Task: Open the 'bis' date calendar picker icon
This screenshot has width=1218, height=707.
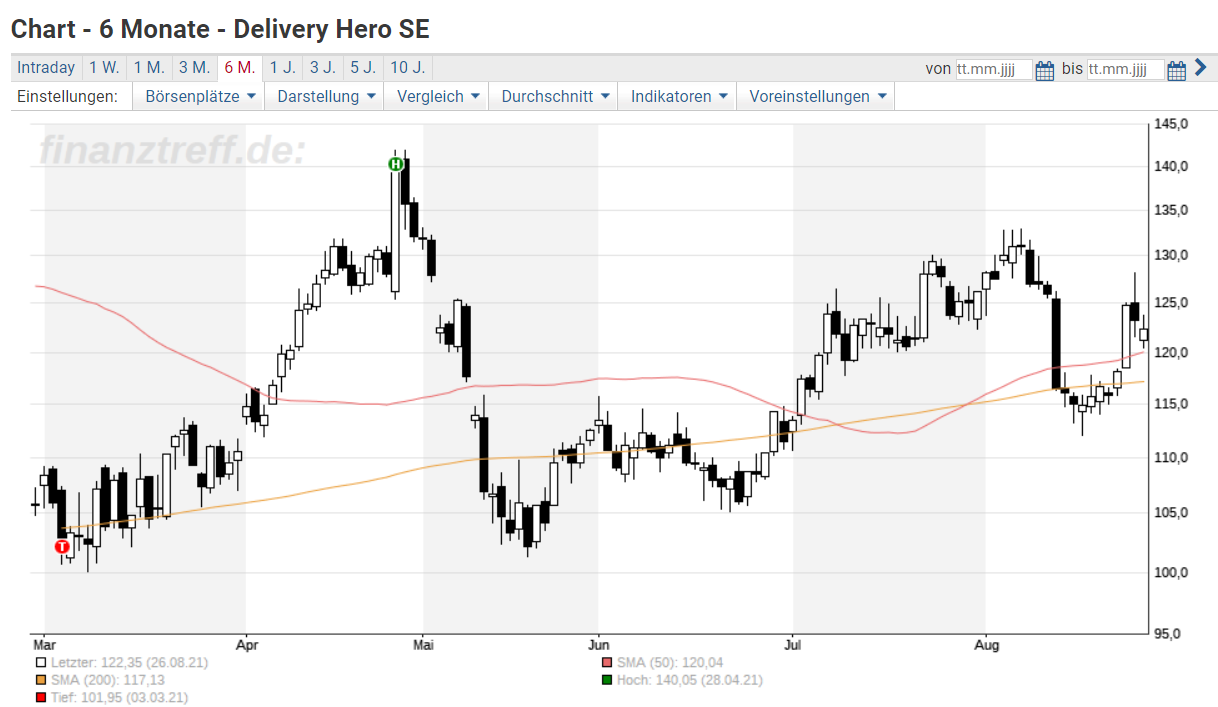Action: (1176, 70)
